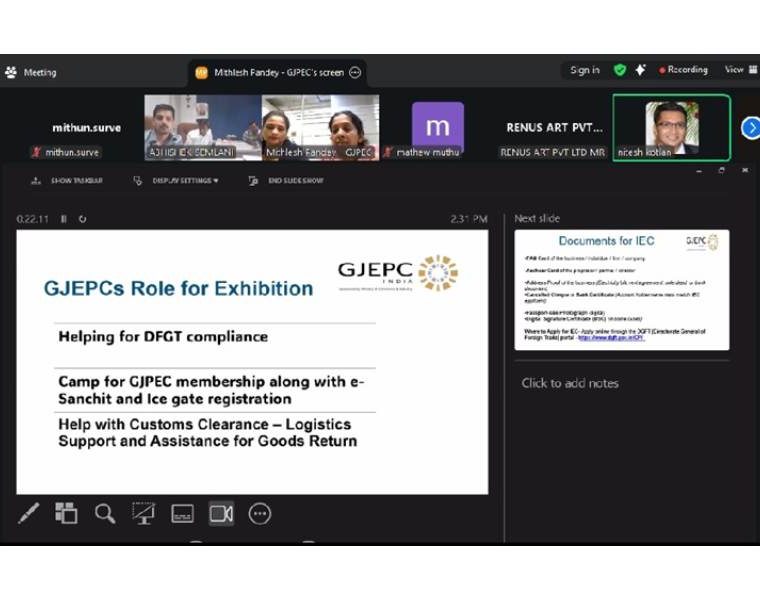Click Sign in at top bar
The width and height of the screenshot is (760, 600).
tap(585, 70)
